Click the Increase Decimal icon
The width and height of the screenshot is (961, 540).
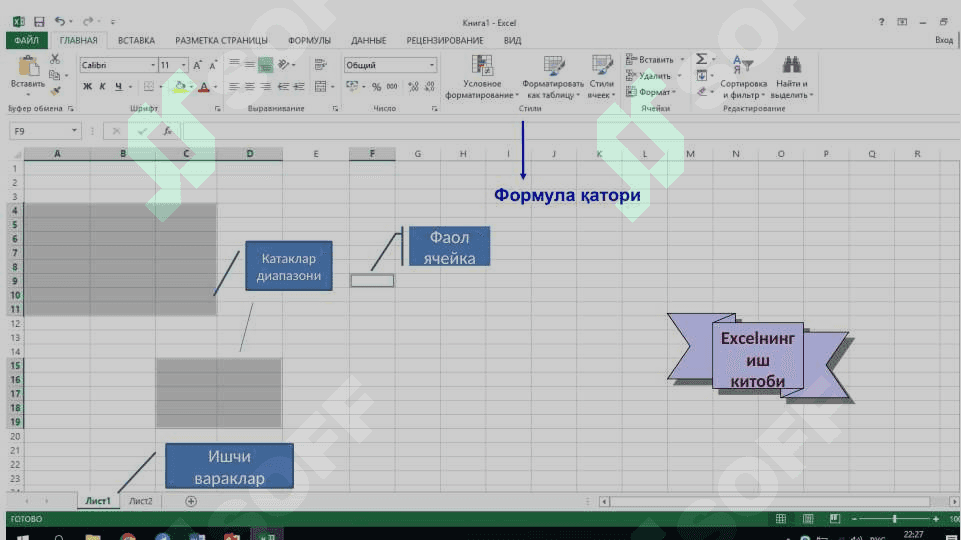(x=414, y=86)
